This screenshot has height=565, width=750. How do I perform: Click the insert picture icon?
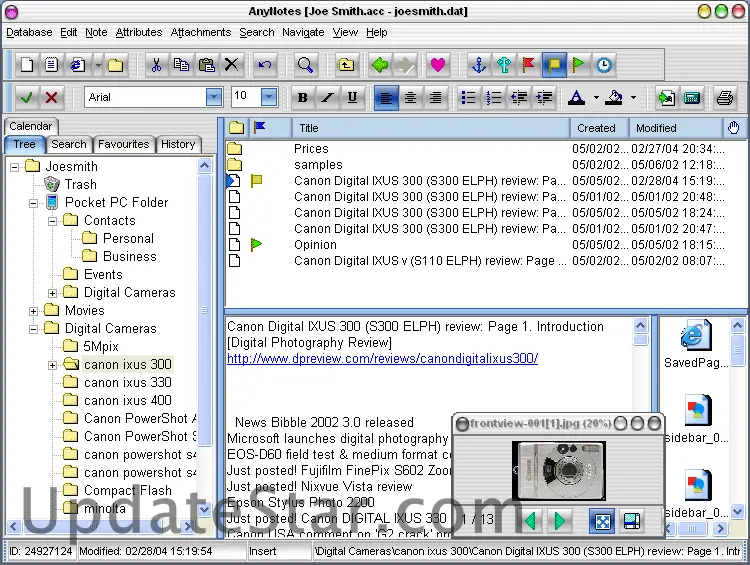(667, 98)
